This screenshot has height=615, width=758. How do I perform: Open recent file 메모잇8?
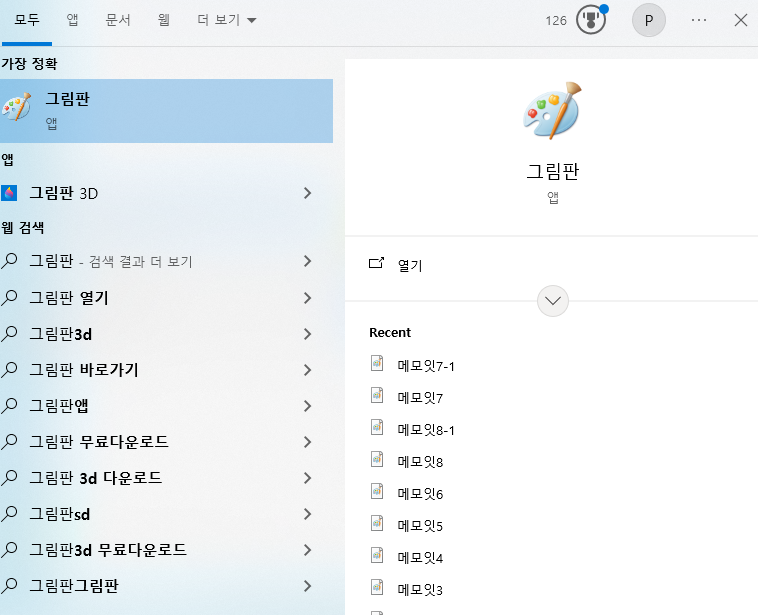pyautogui.click(x=420, y=462)
